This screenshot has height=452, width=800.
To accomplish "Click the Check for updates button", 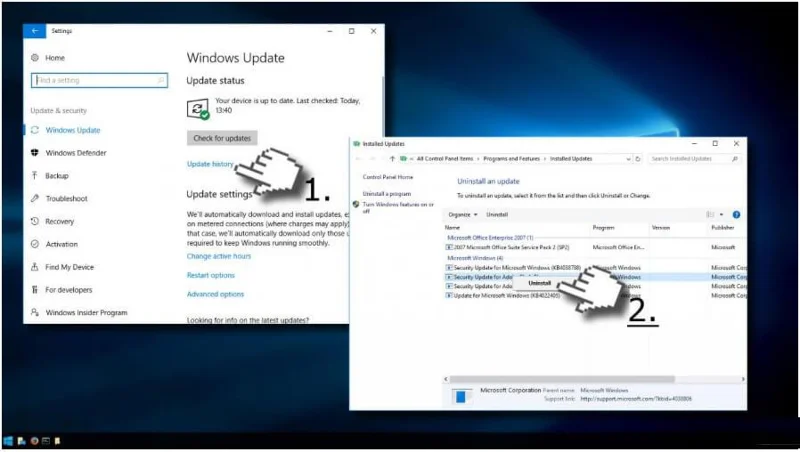I will [222, 138].
